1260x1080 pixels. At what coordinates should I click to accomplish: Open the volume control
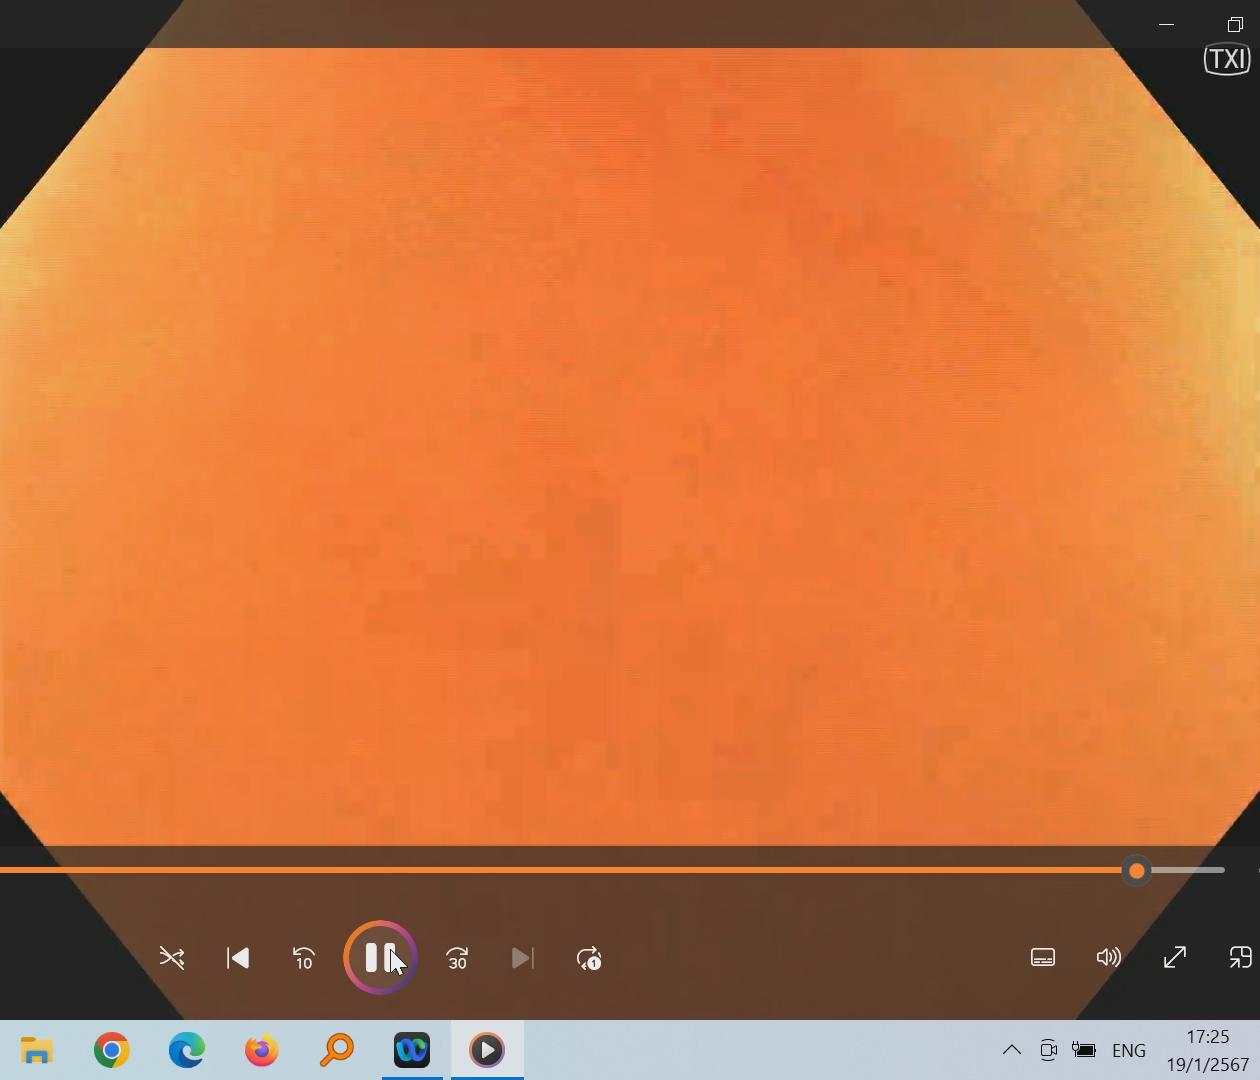click(x=1108, y=957)
